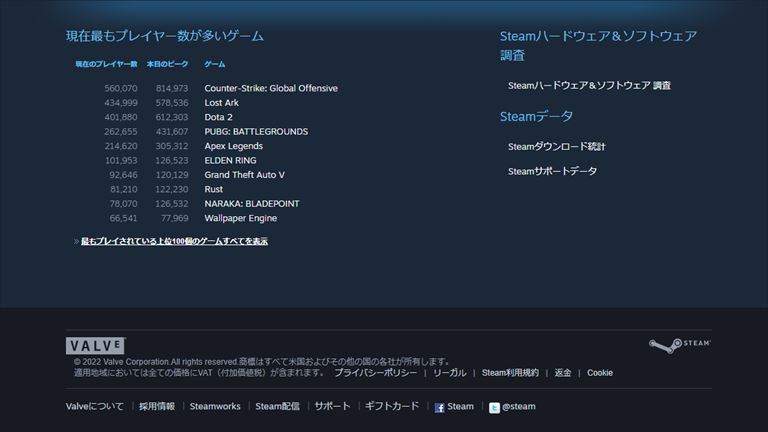Click the 現在最もプレイヤー数が多いゲーム heading
The height and width of the screenshot is (432, 768).
tap(165, 36)
